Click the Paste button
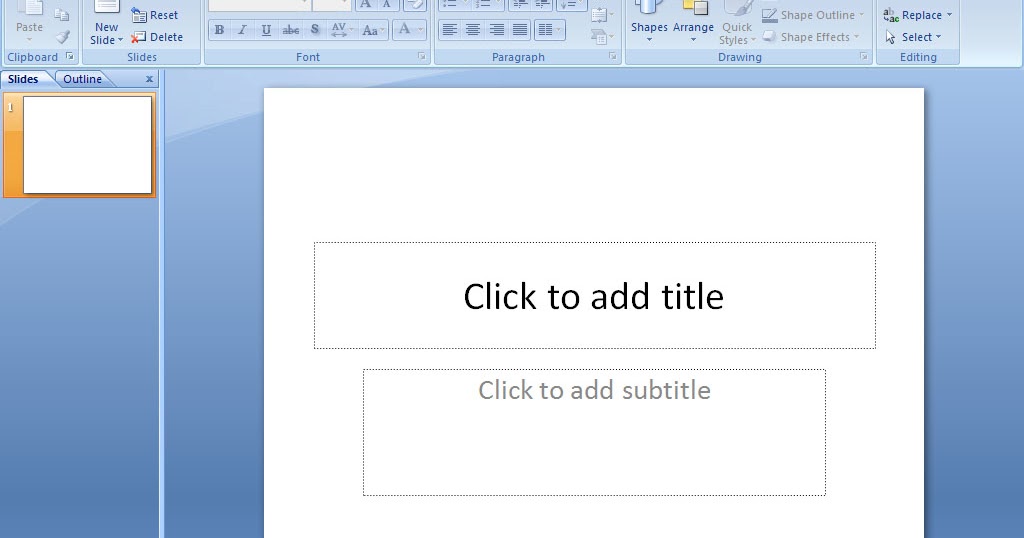The height and width of the screenshot is (538, 1024). [29, 22]
